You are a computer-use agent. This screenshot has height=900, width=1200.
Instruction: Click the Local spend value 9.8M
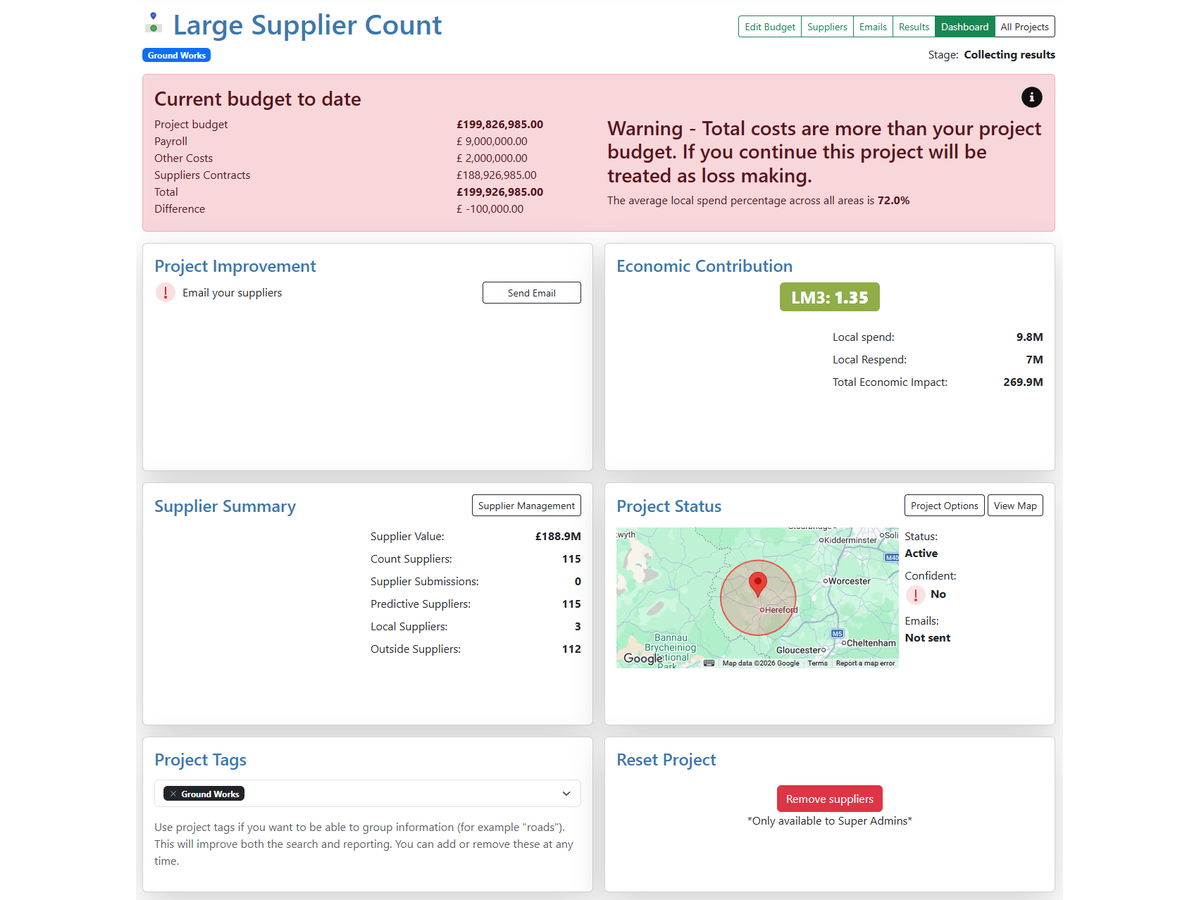point(1029,337)
